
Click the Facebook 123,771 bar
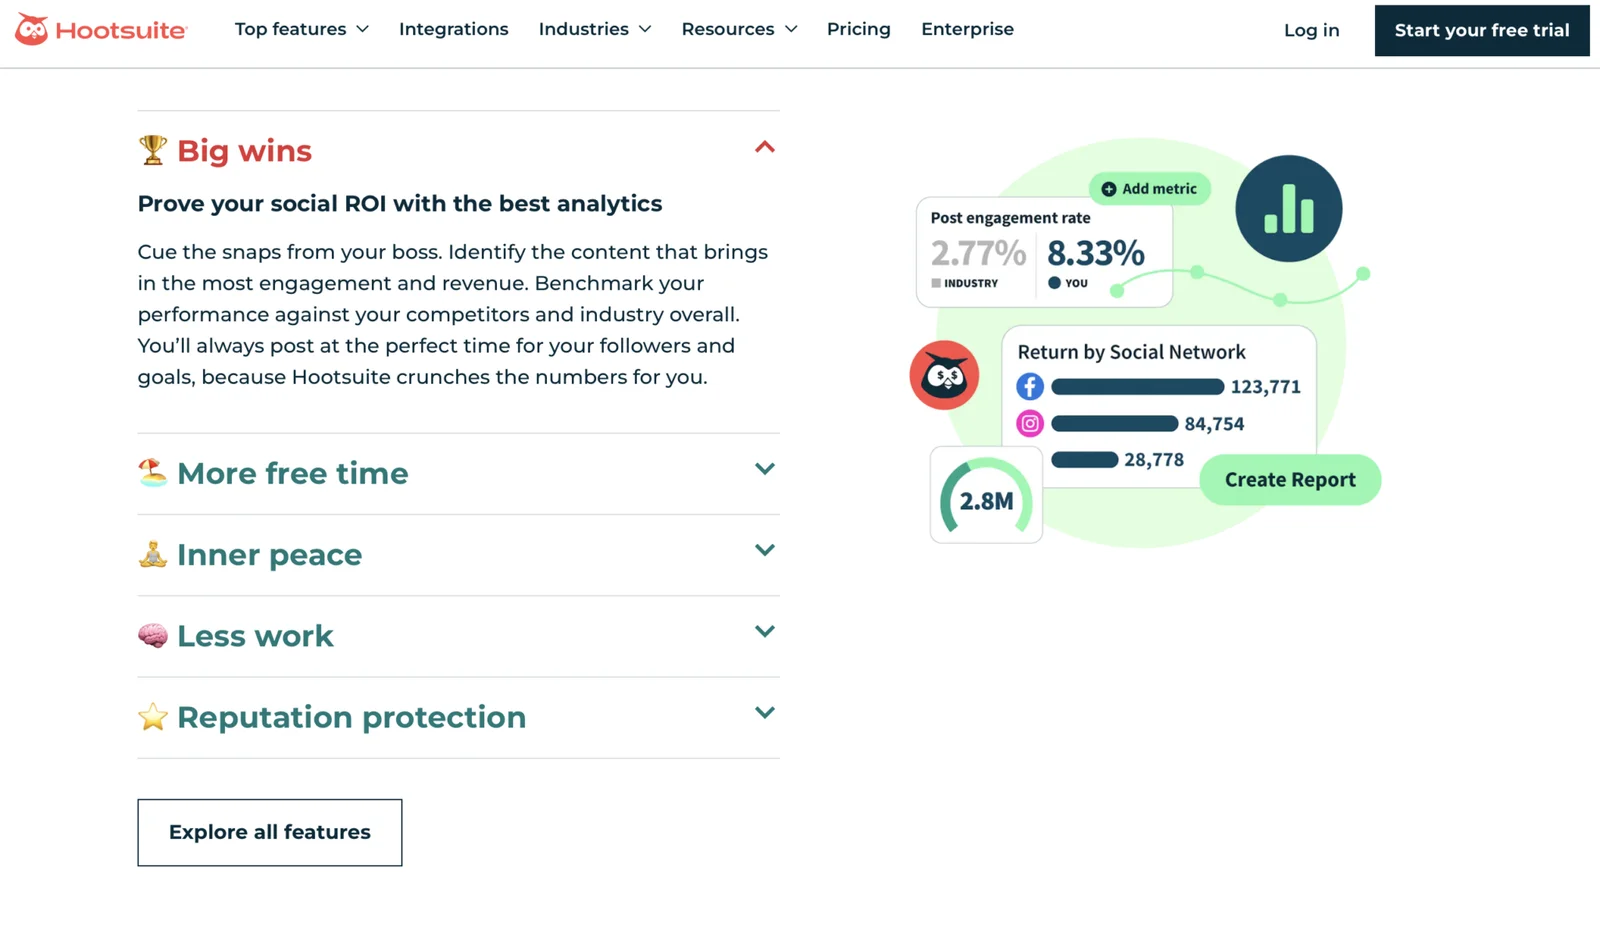tap(1138, 387)
